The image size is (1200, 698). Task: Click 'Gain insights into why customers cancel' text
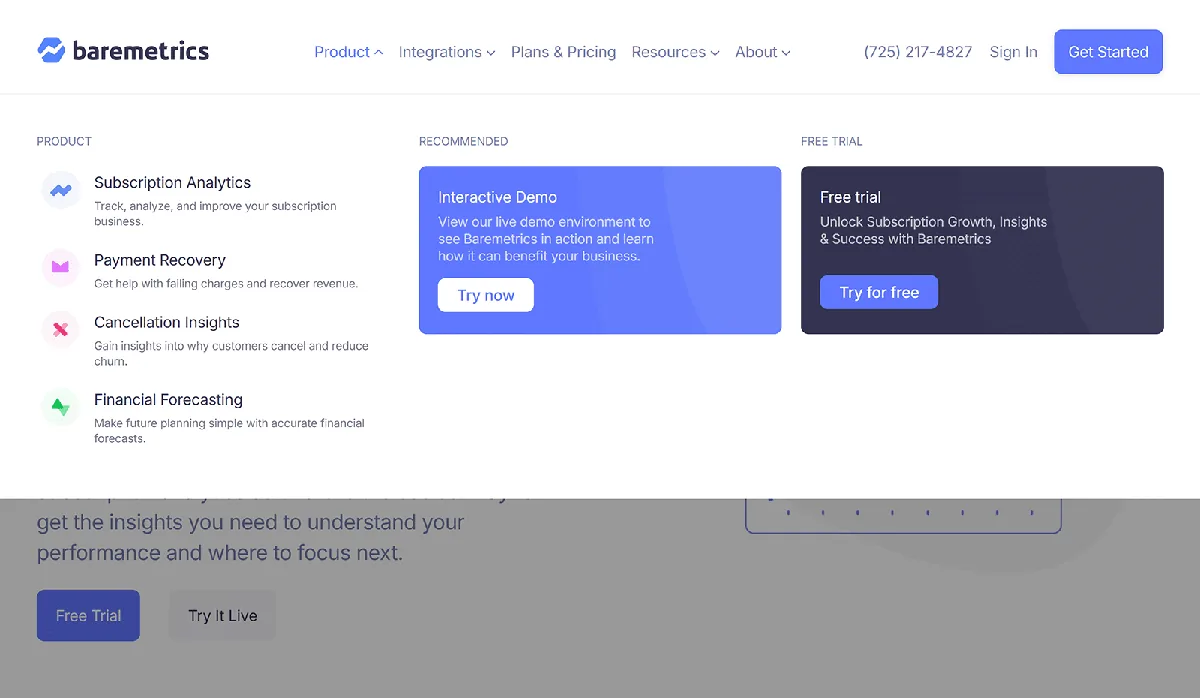click(x=231, y=353)
